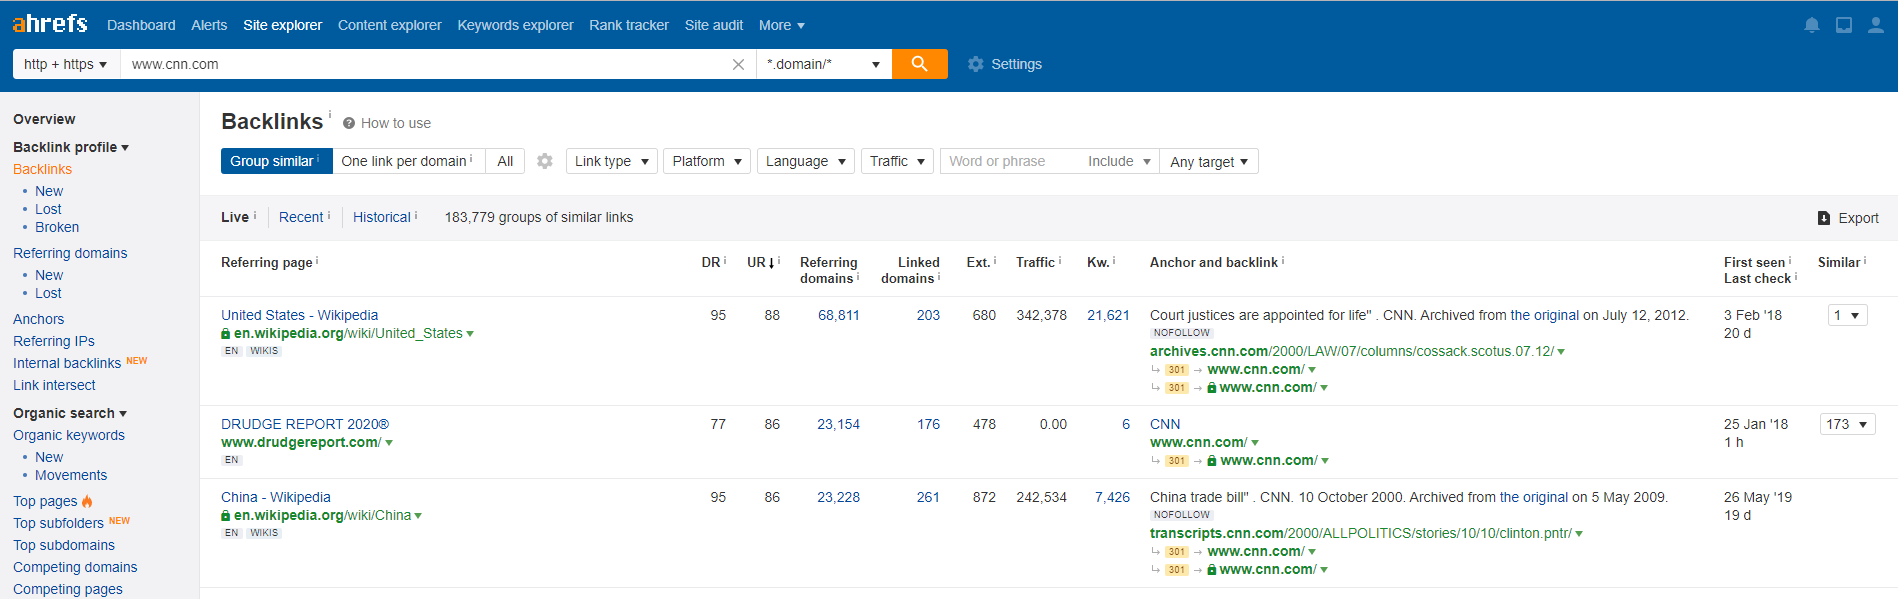Open the Language filter dropdown
Viewport: 1898px width, 599px height.
805,161
